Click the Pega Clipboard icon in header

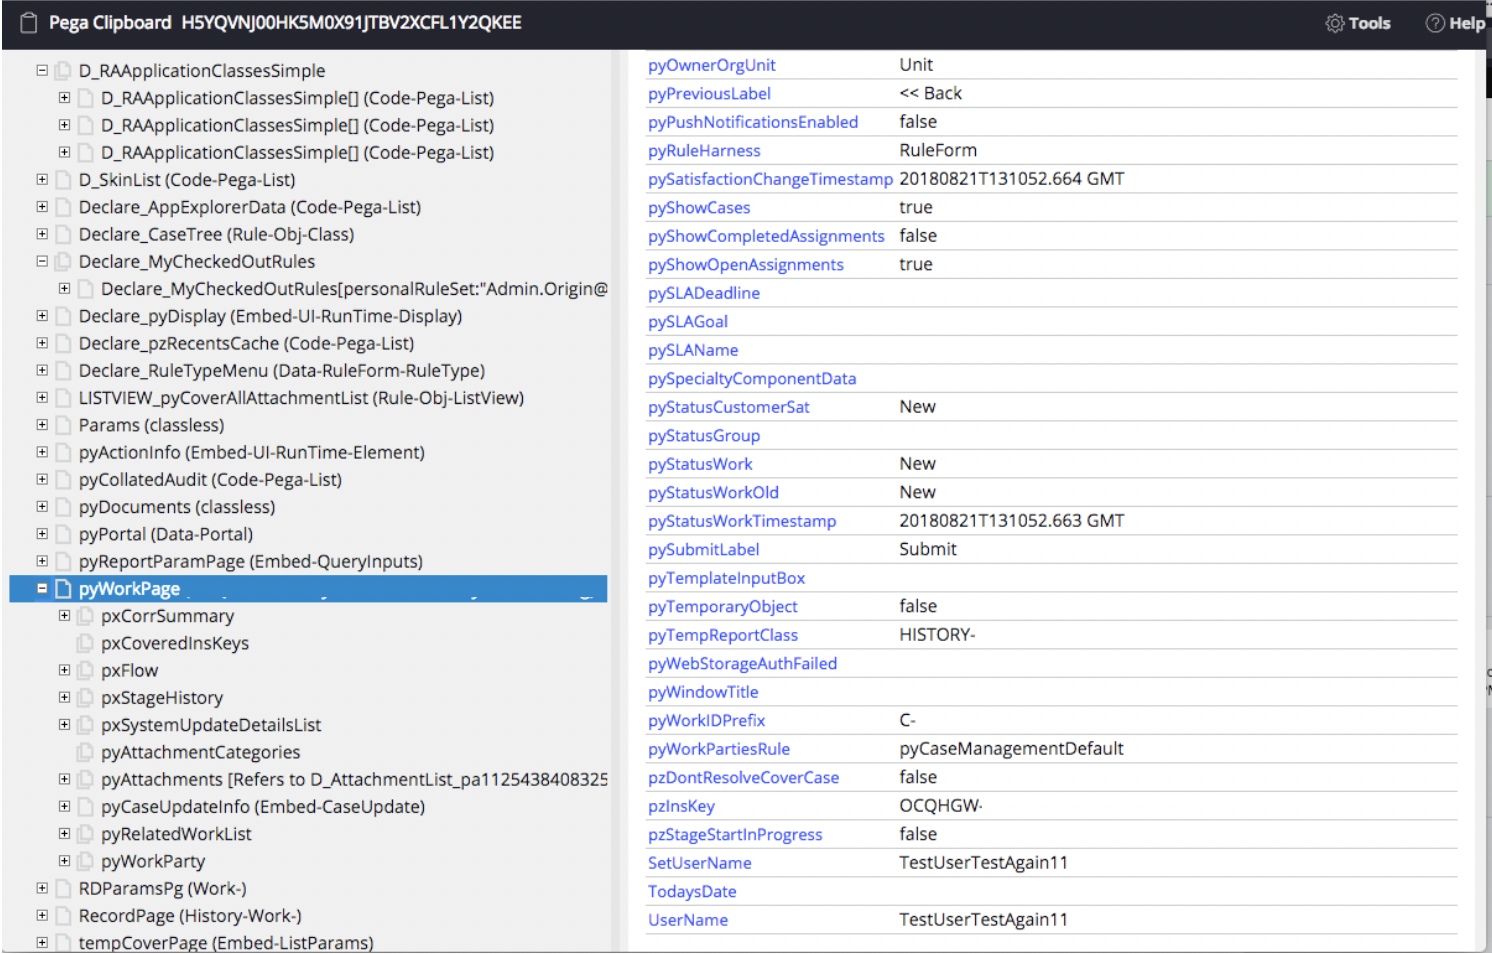point(29,23)
